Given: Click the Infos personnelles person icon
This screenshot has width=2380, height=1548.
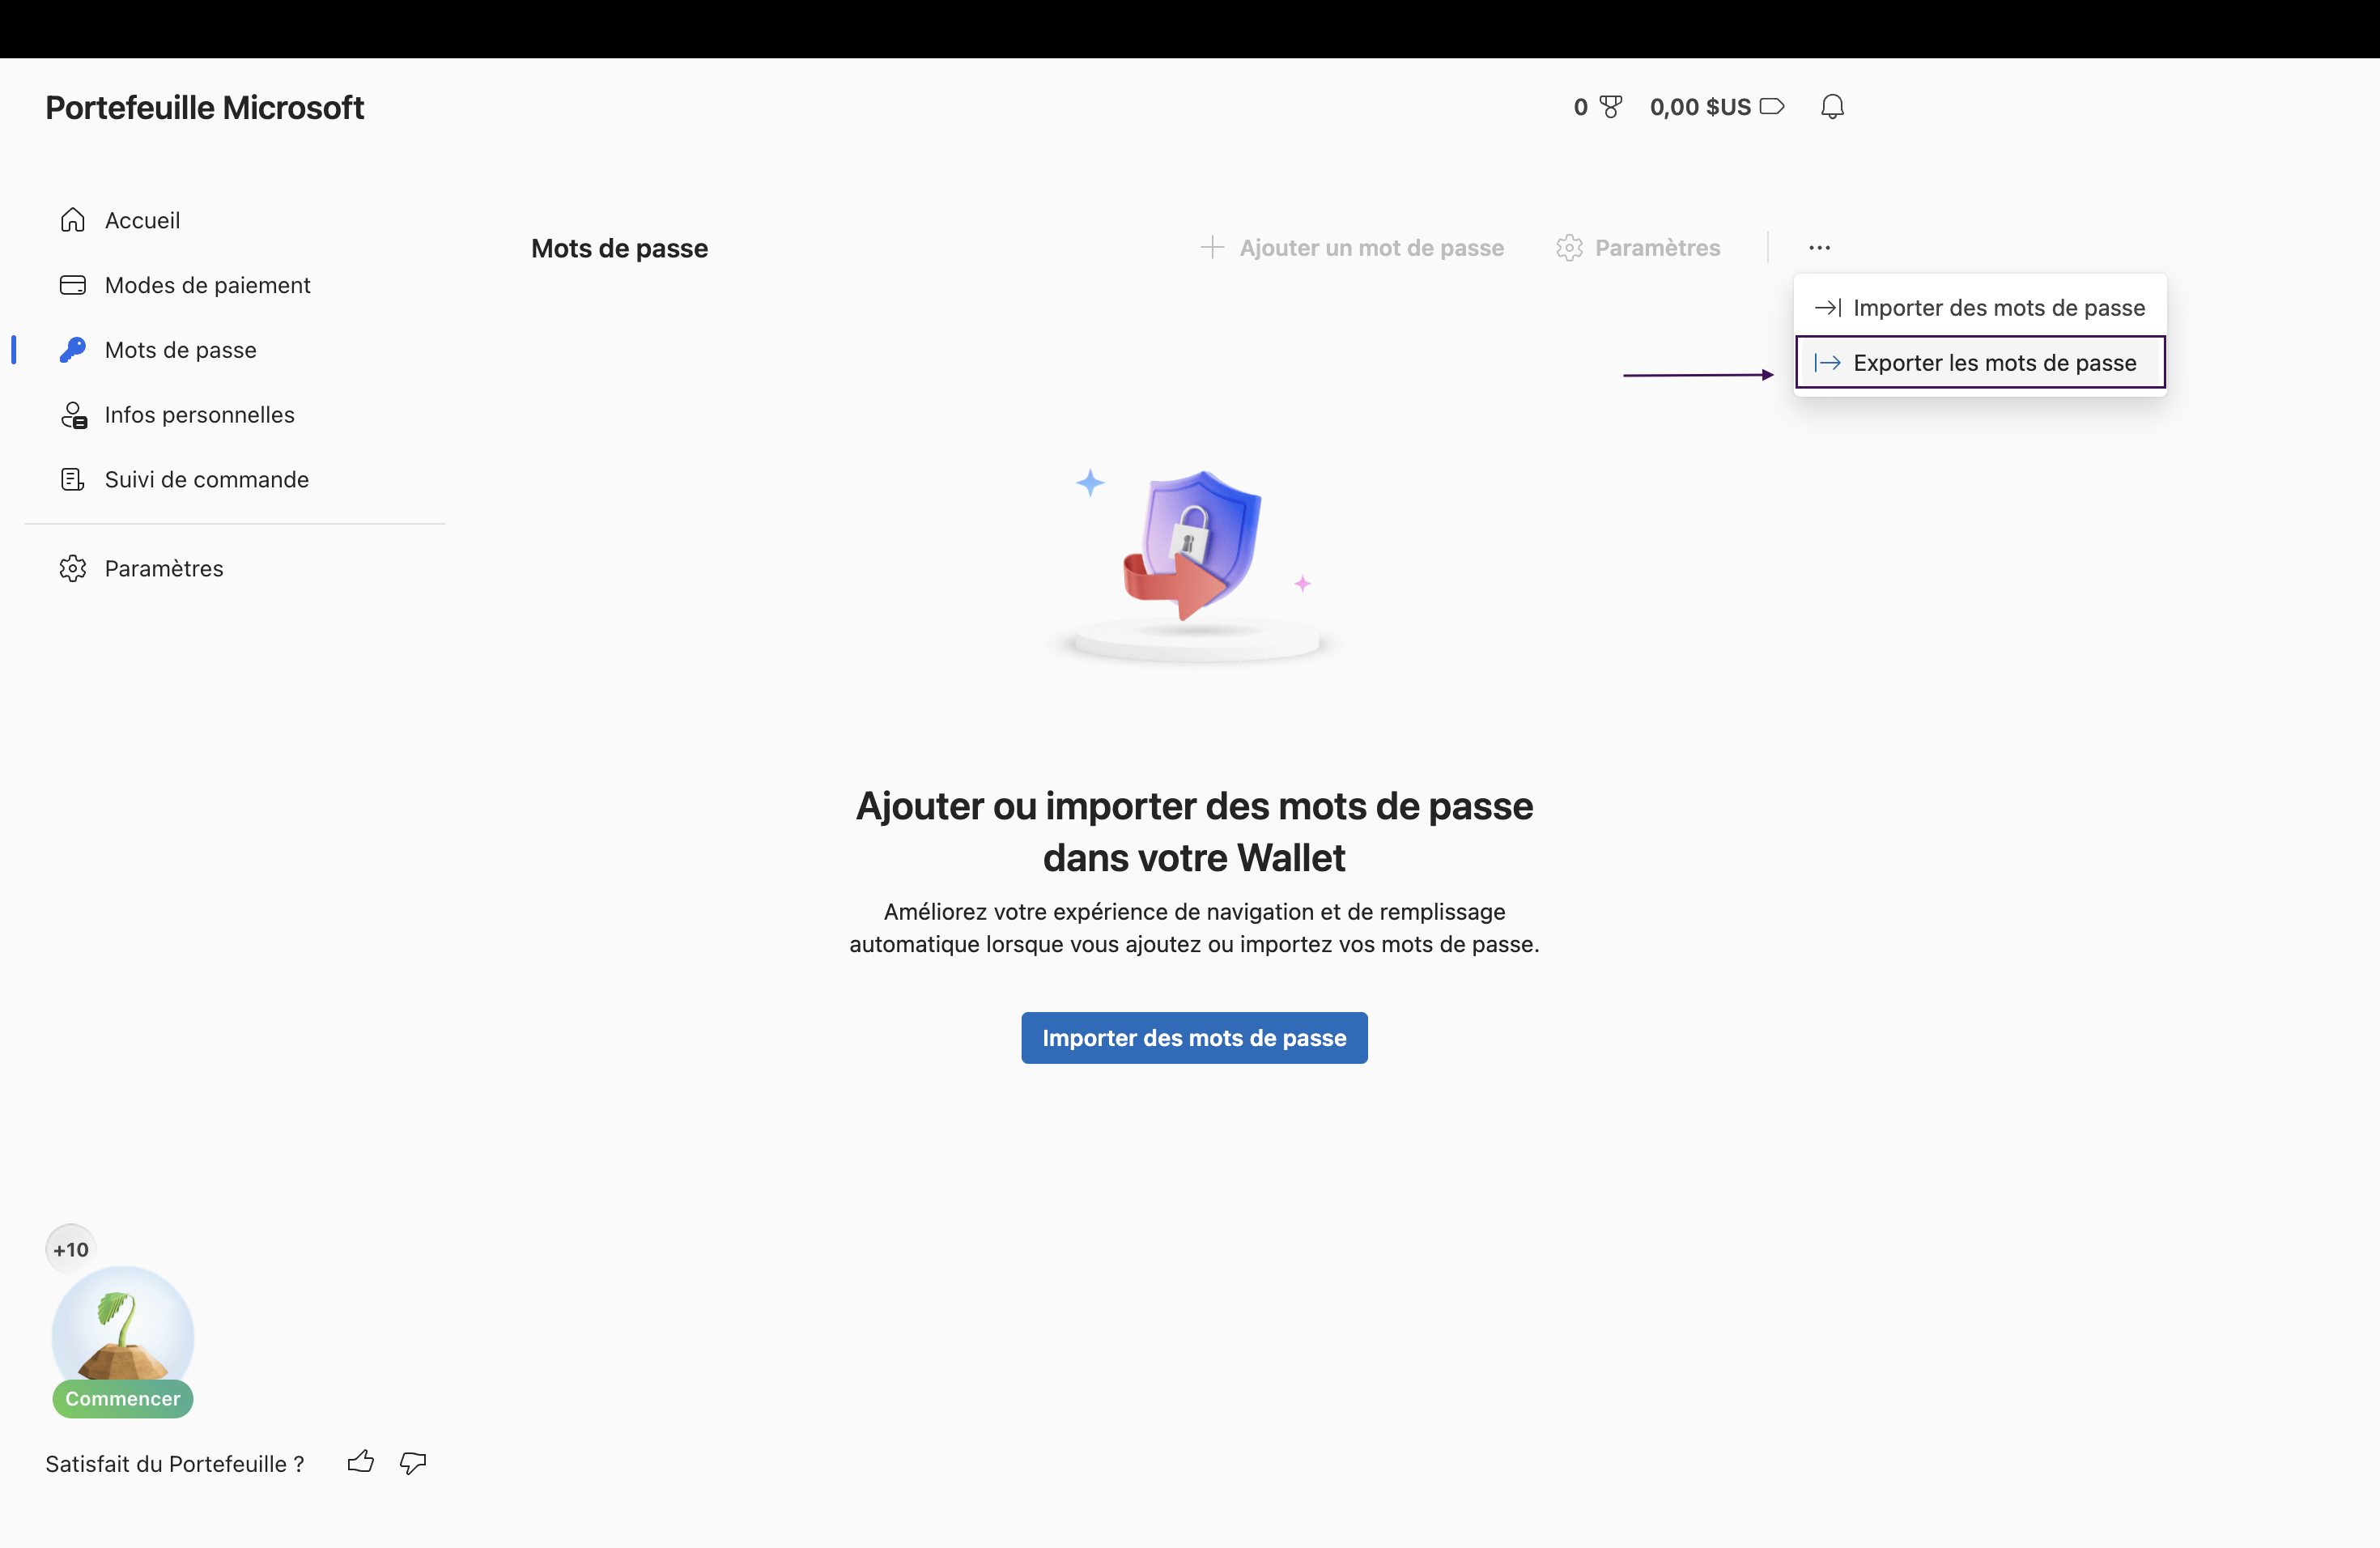Looking at the screenshot, I should [74, 415].
